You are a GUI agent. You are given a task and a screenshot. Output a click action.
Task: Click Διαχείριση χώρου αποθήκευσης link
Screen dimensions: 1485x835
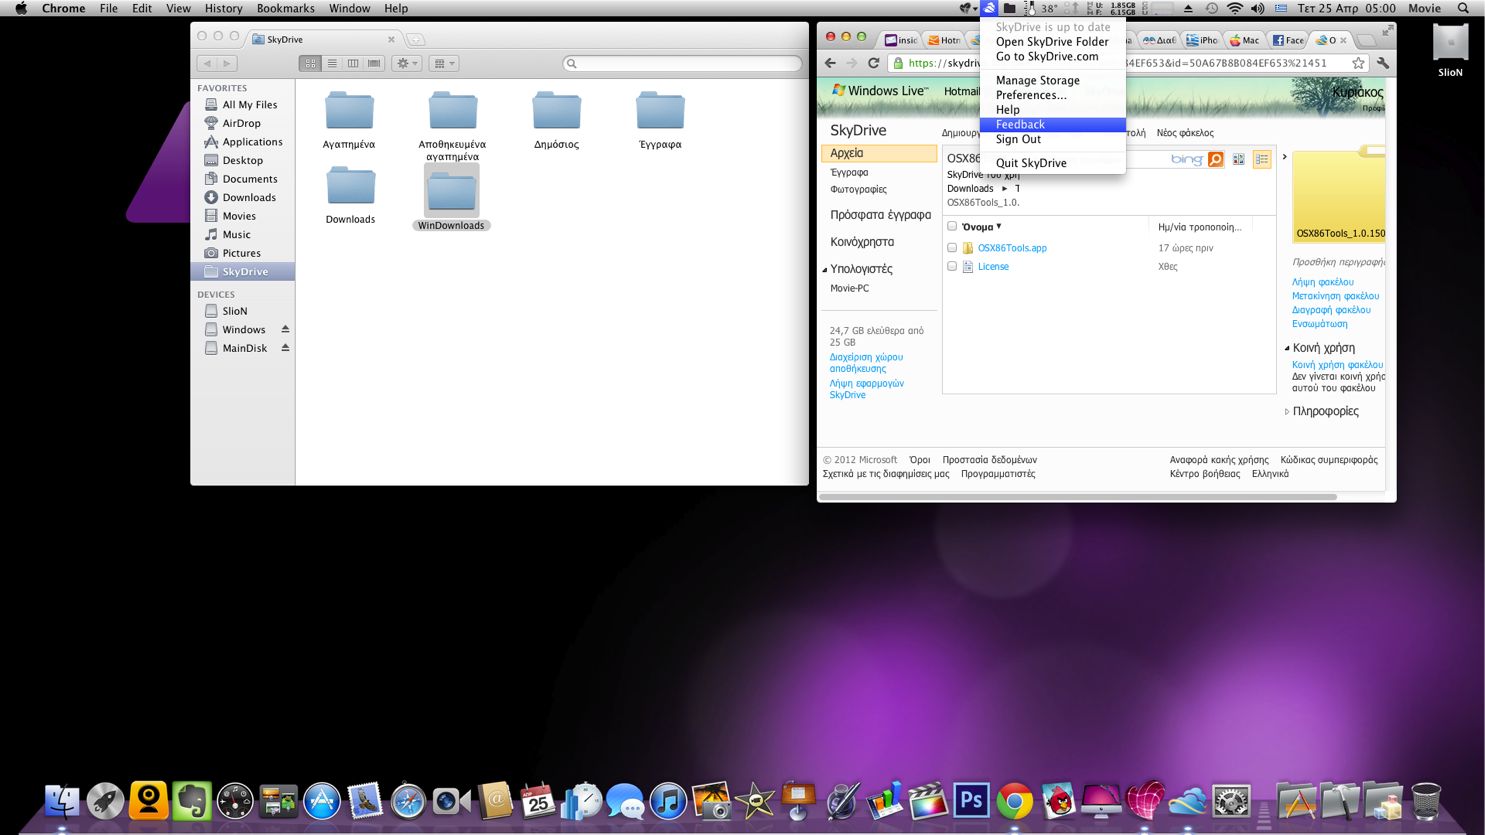coord(866,363)
